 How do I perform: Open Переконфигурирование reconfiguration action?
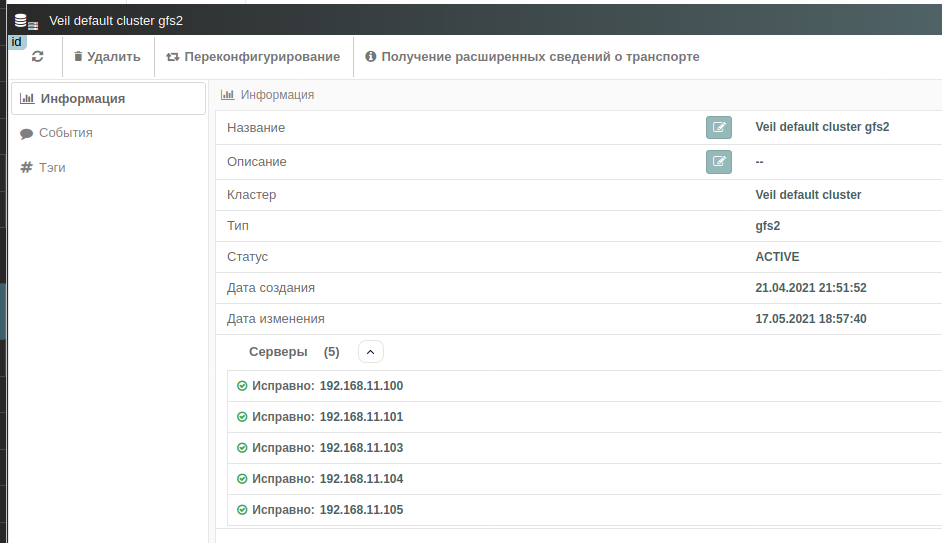click(x=253, y=56)
